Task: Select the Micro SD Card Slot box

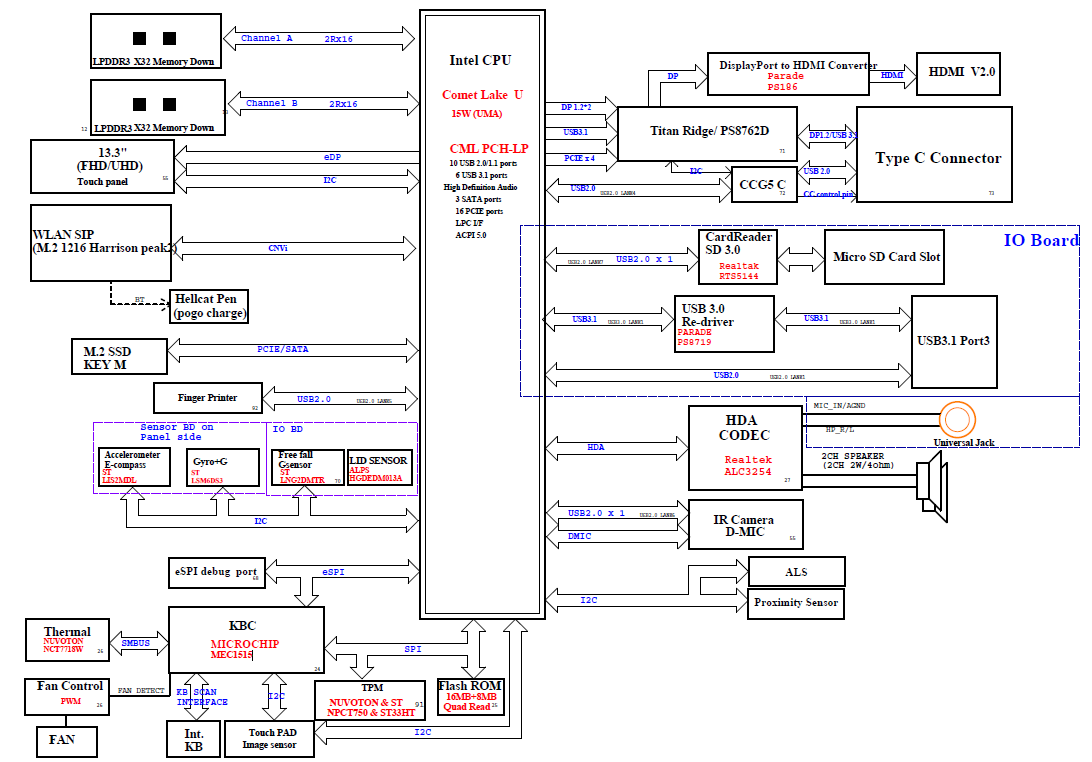Action: (886, 257)
